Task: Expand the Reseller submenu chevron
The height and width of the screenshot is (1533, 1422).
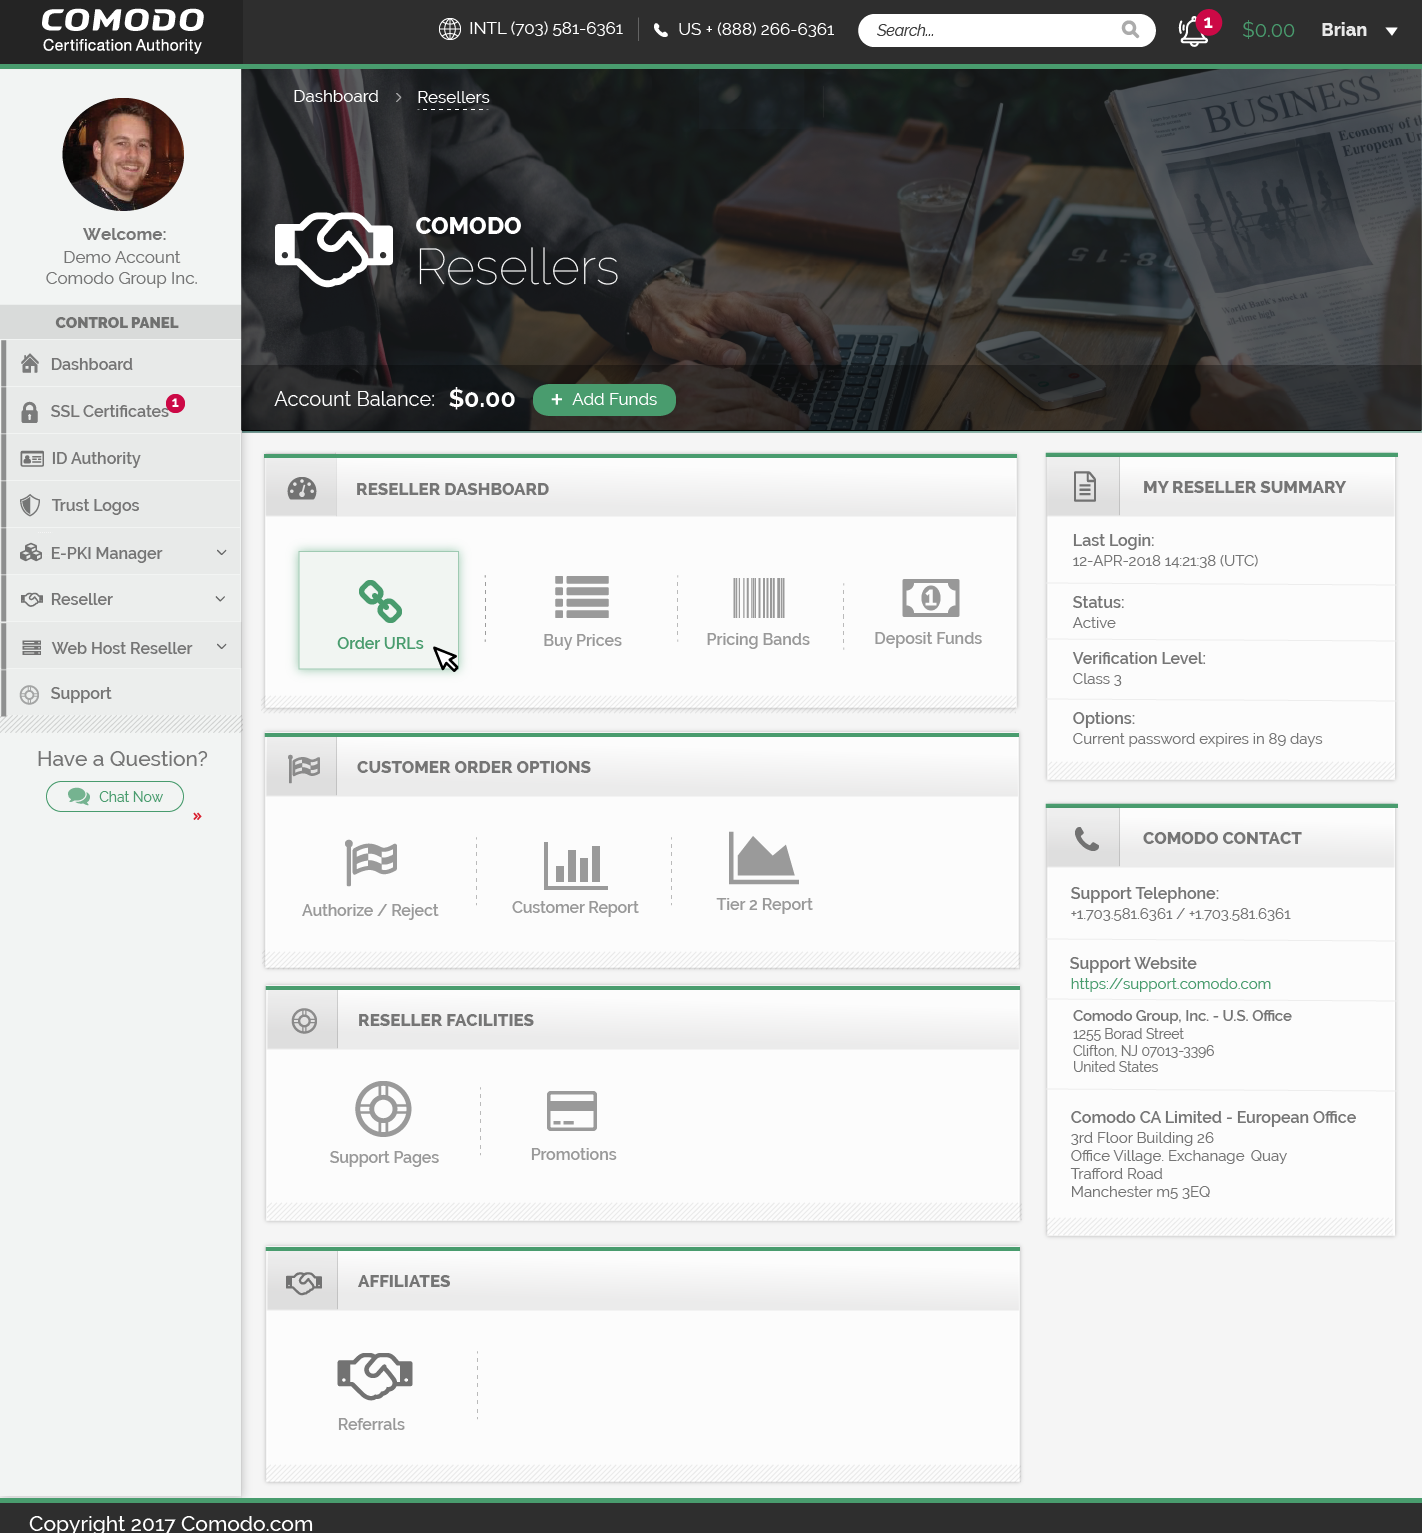Action: pyautogui.click(x=220, y=598)
